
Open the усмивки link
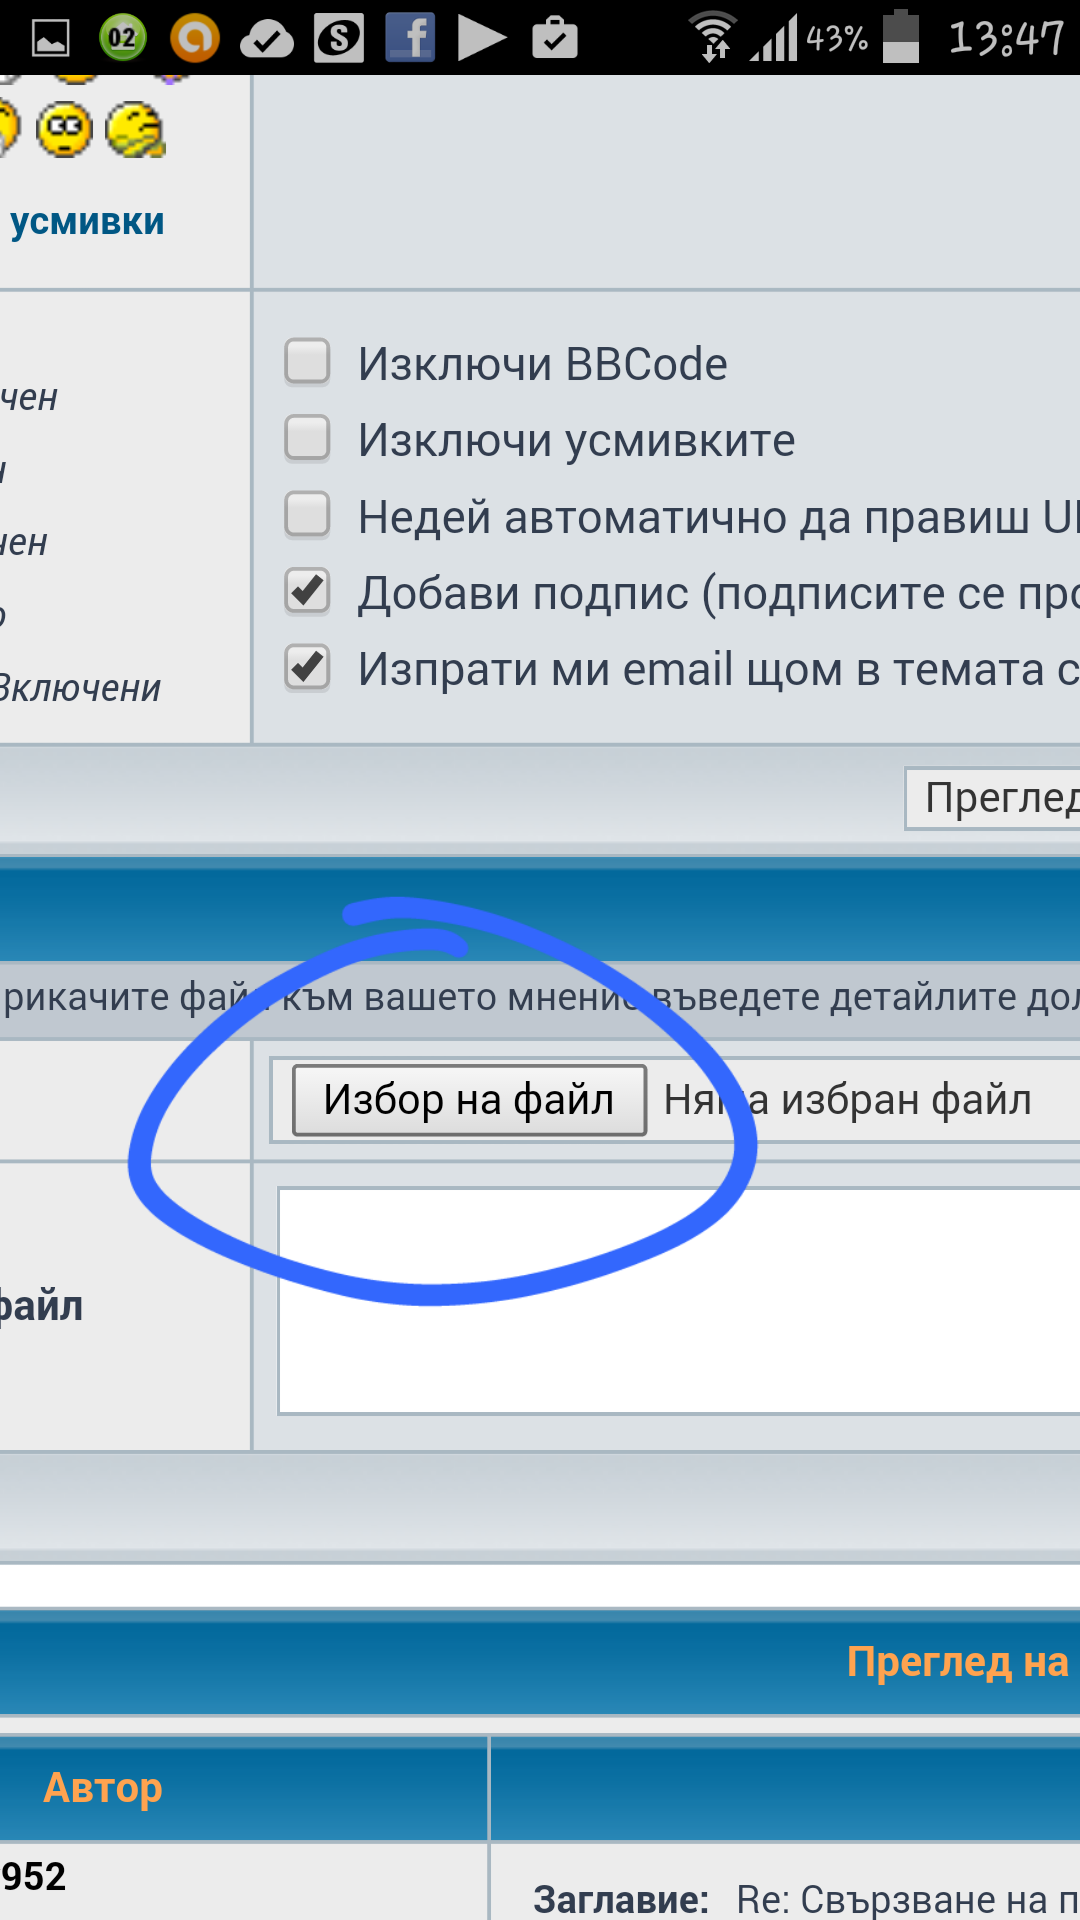coord(87,221)
